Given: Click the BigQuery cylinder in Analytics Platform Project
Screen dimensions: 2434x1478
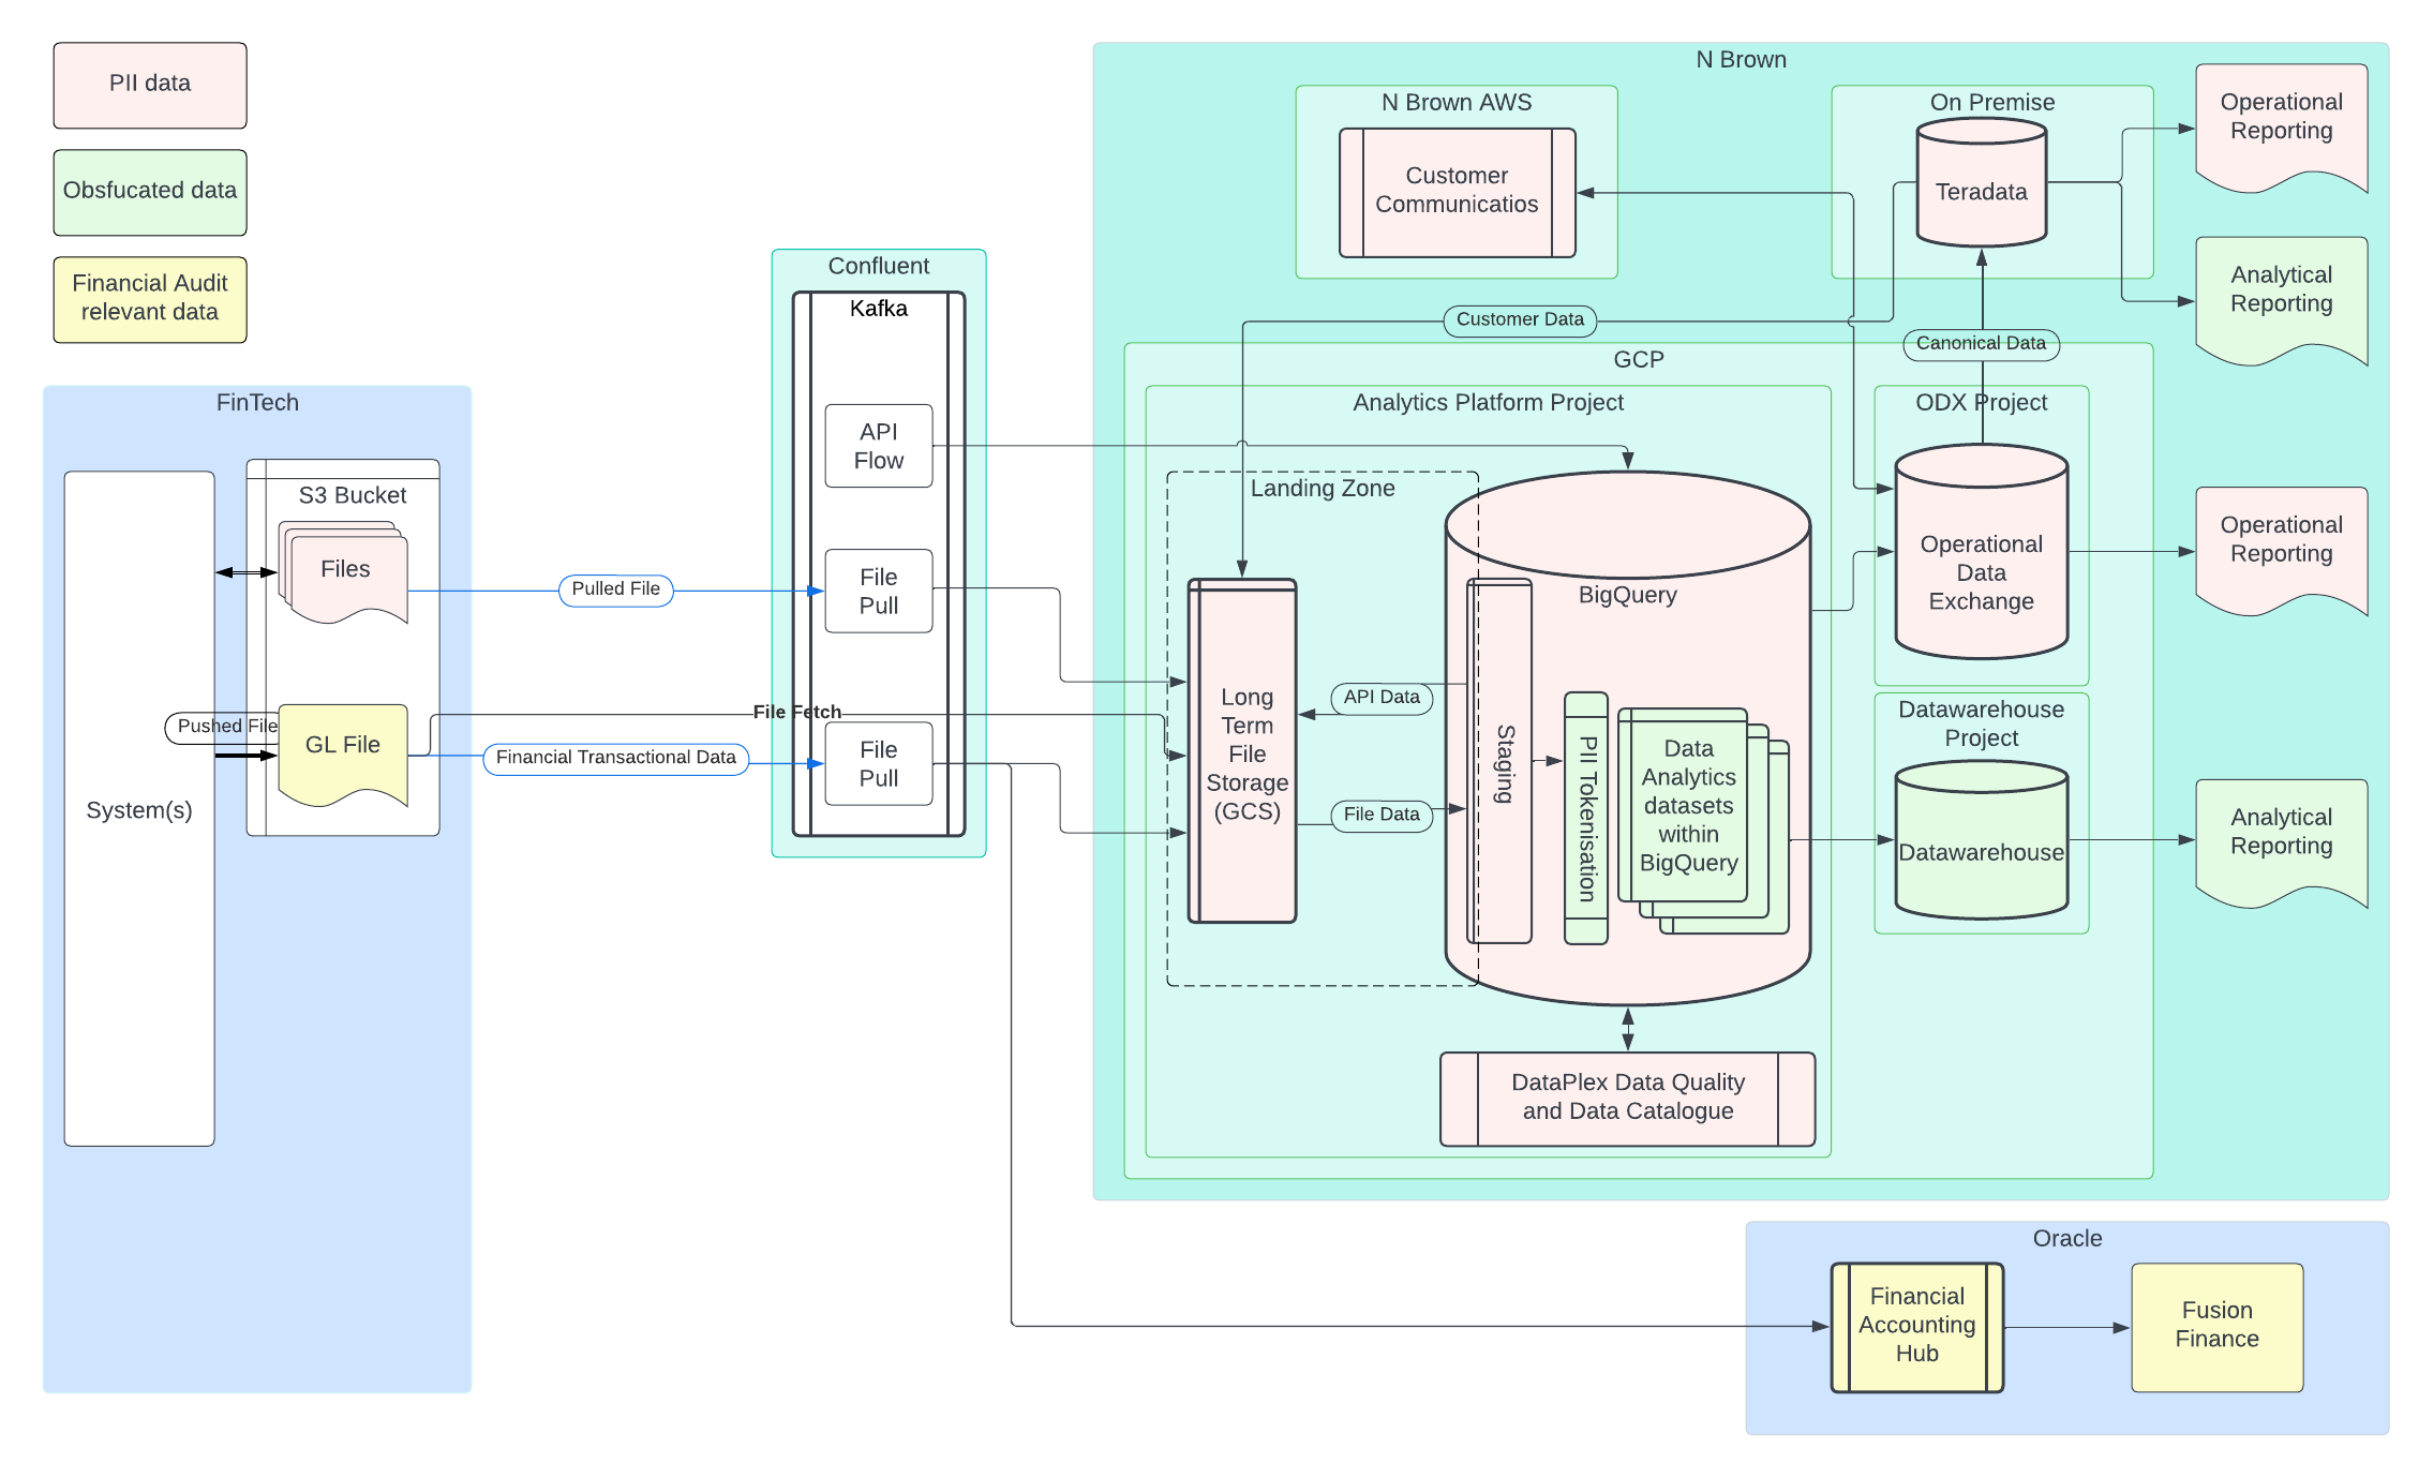Looking at the screenshot, I should point(1627,595).
